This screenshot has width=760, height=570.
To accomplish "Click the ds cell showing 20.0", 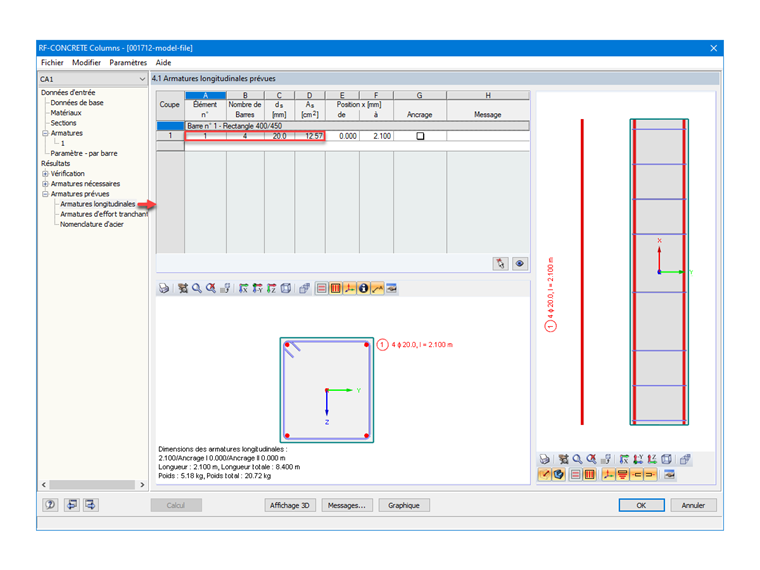I will coord(280,136).
